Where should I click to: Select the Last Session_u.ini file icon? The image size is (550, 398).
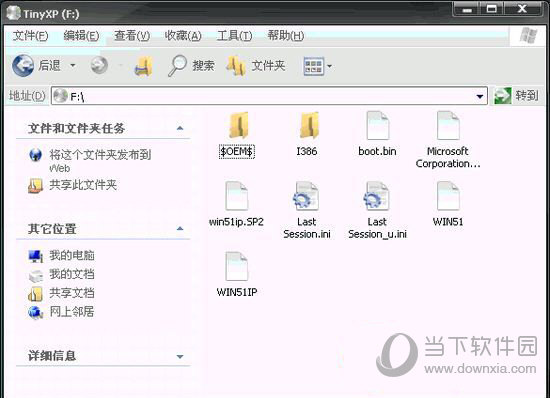coord(376,196)
